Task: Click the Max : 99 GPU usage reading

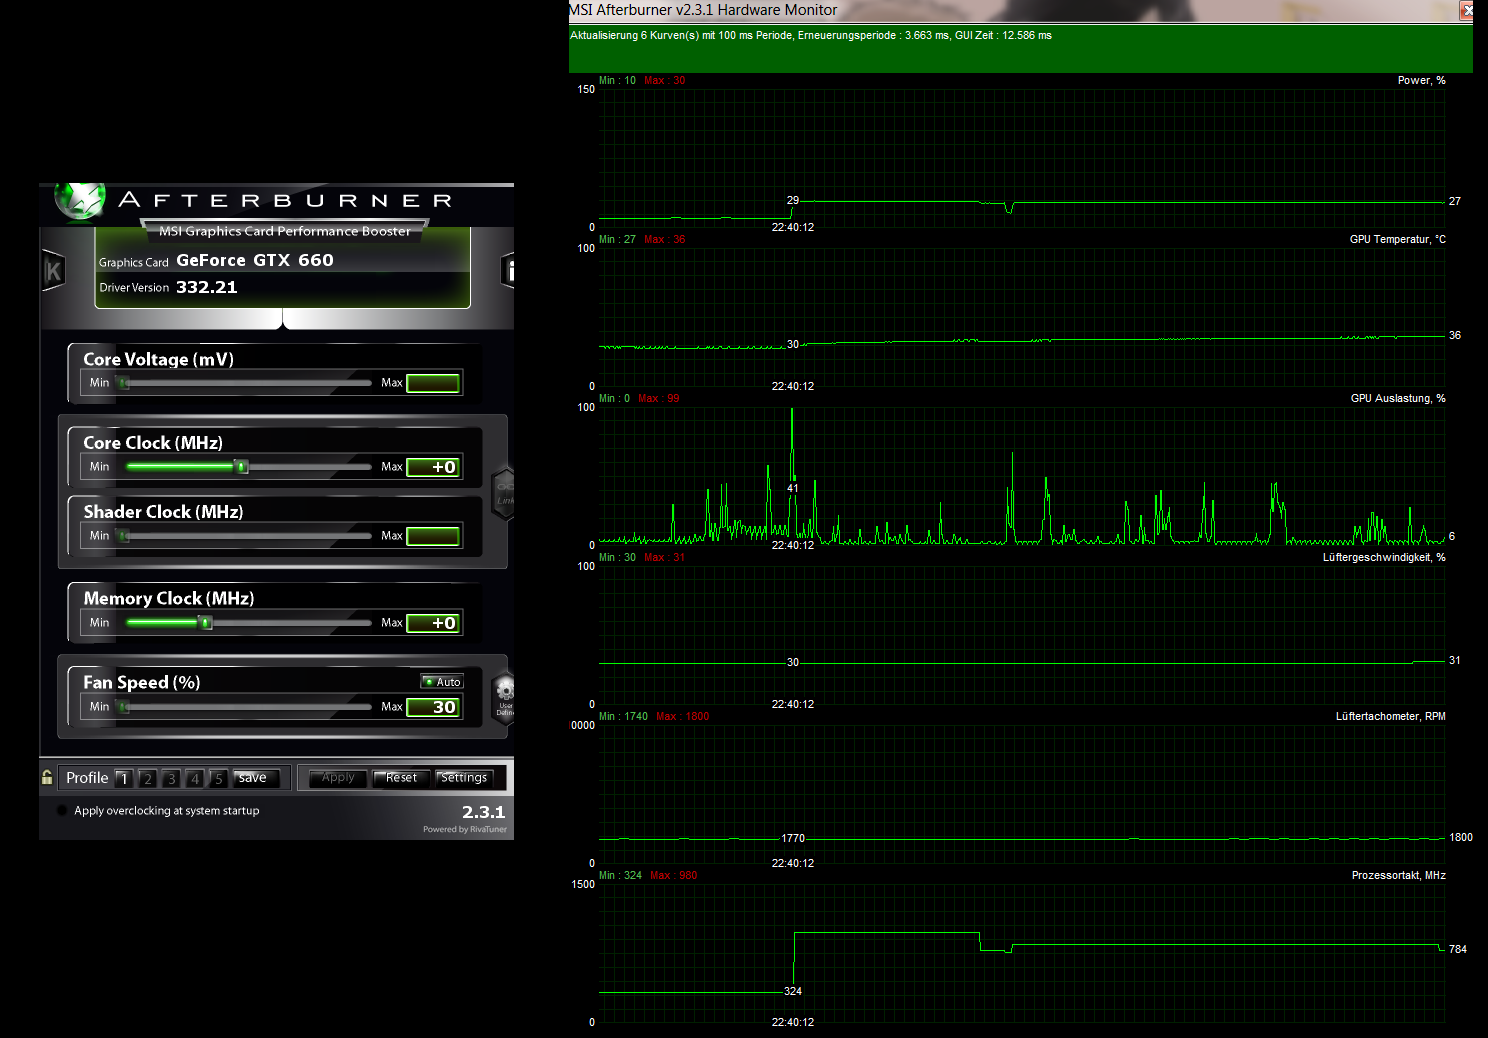Action: point(659,398)
